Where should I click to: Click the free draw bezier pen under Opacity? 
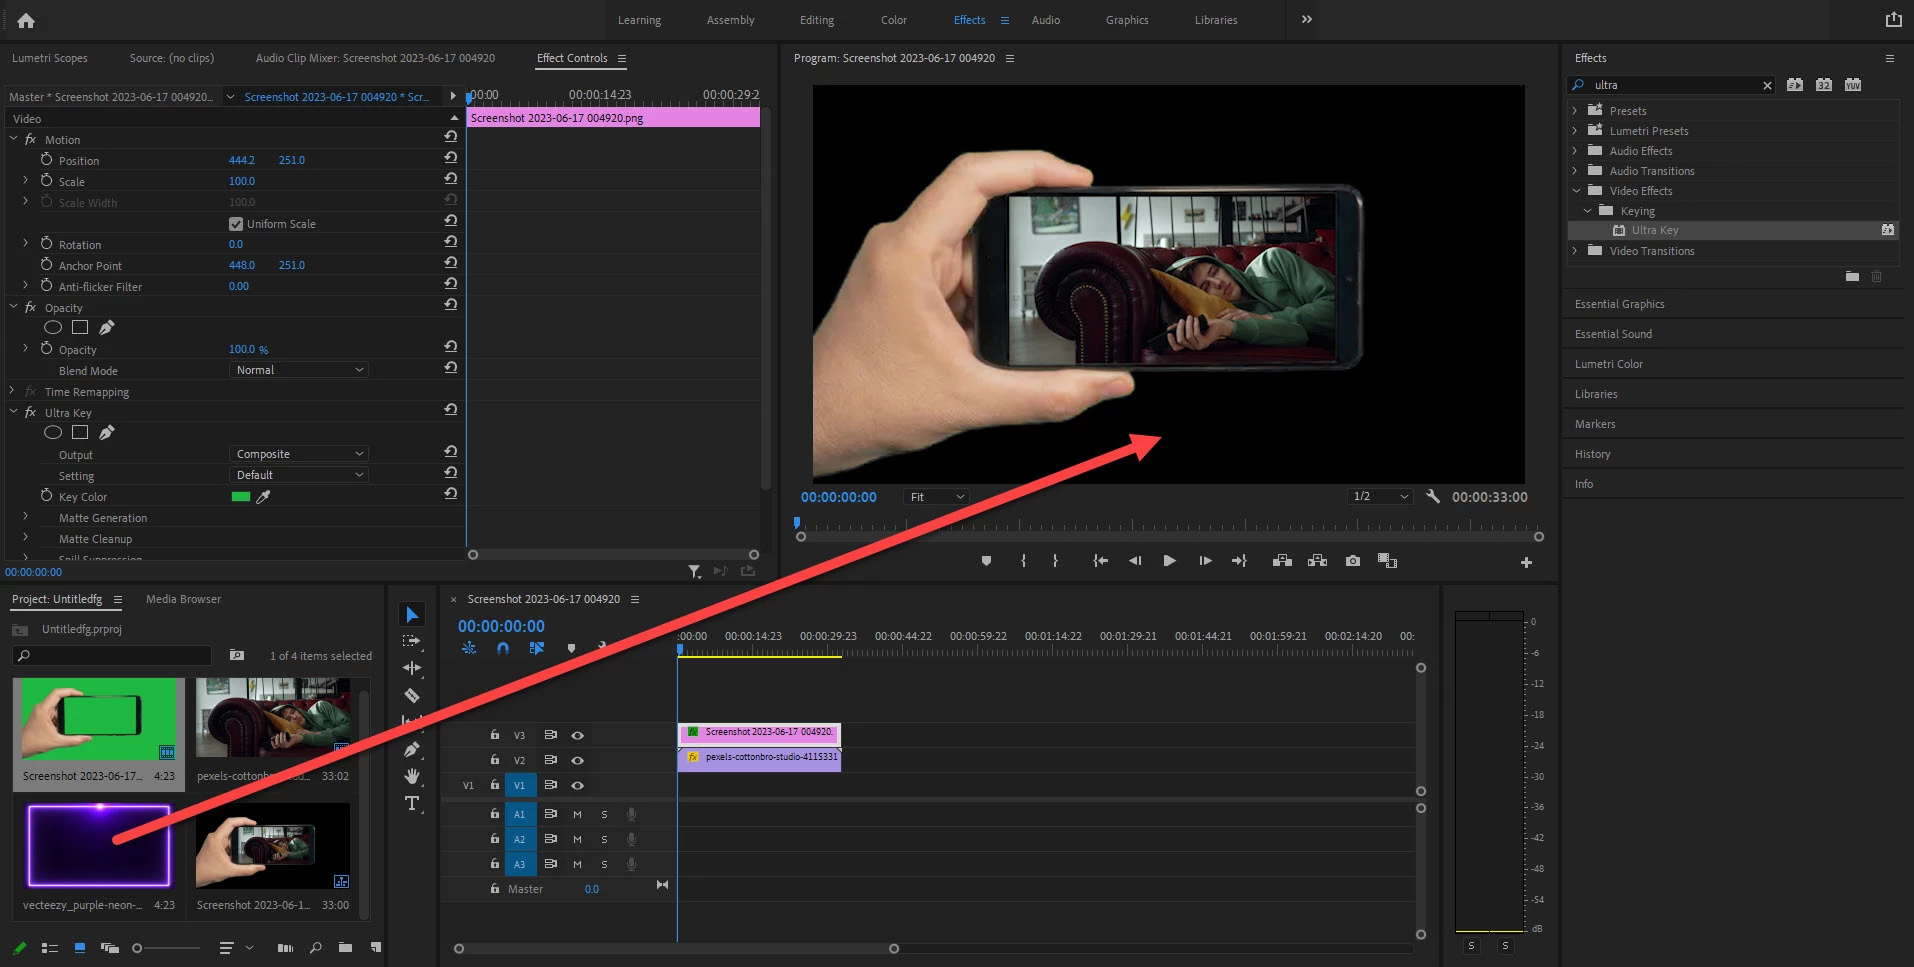point(107,327)
